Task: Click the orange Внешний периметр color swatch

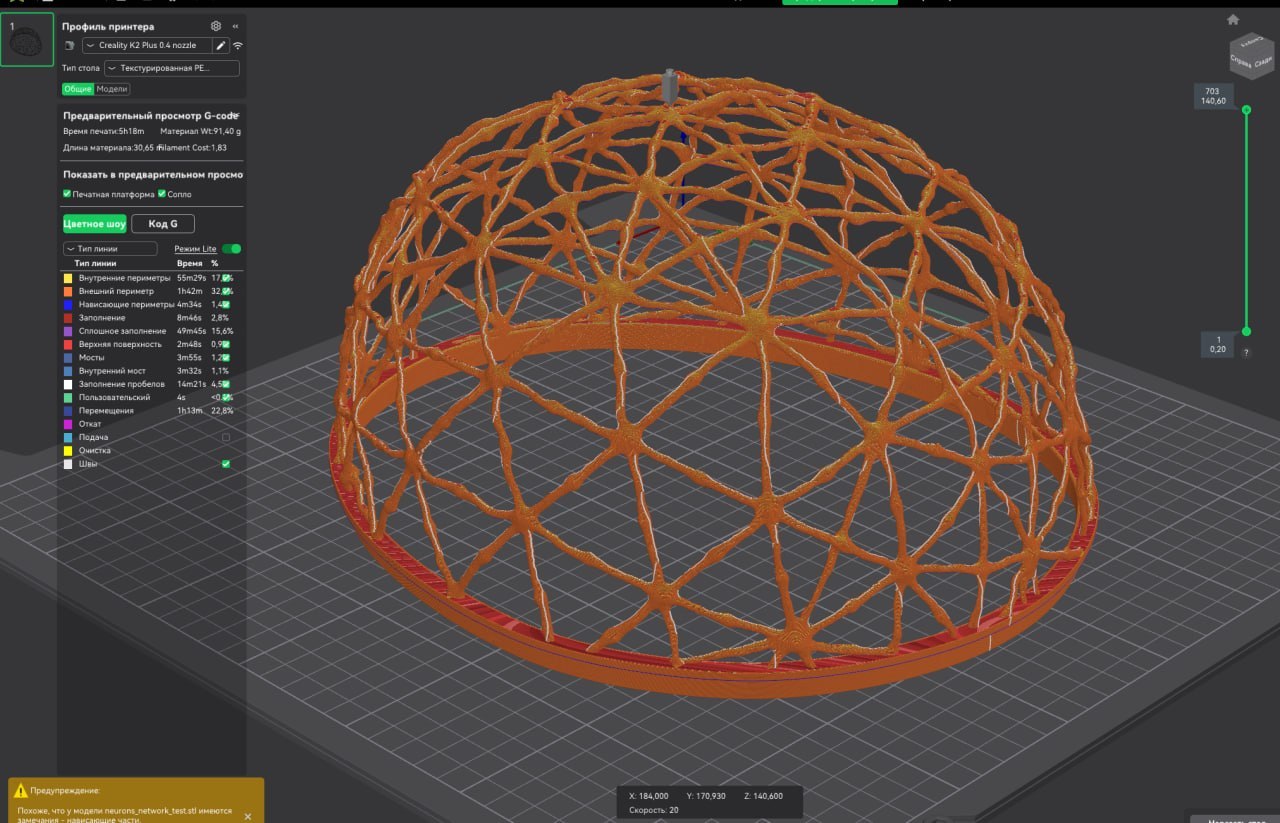Action: pos(68,291)
